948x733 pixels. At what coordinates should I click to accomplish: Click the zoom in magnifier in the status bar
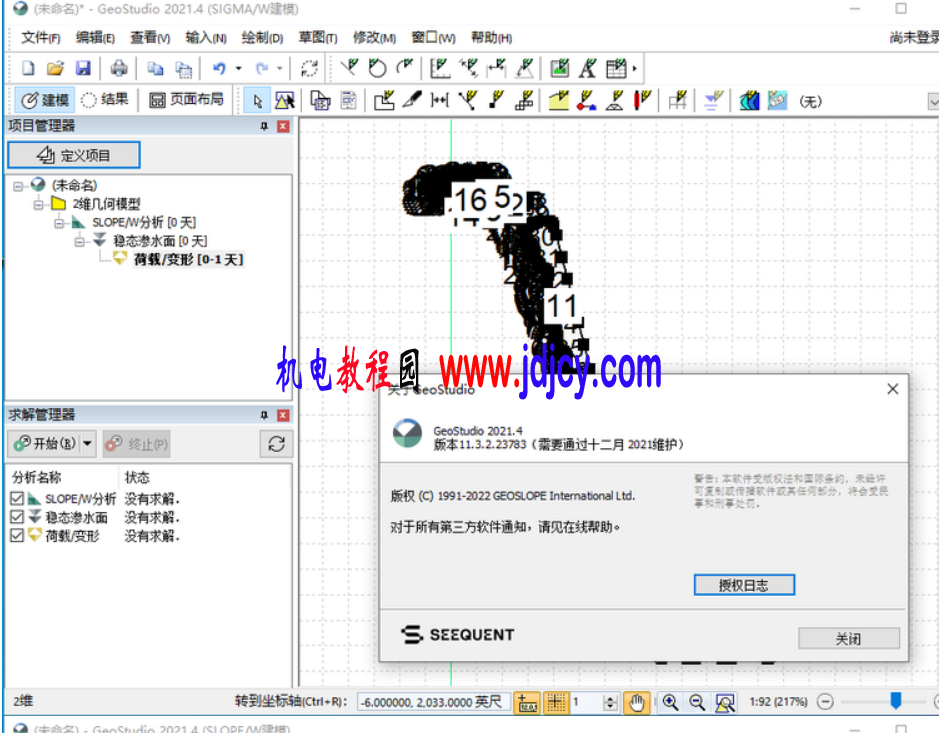670,702
